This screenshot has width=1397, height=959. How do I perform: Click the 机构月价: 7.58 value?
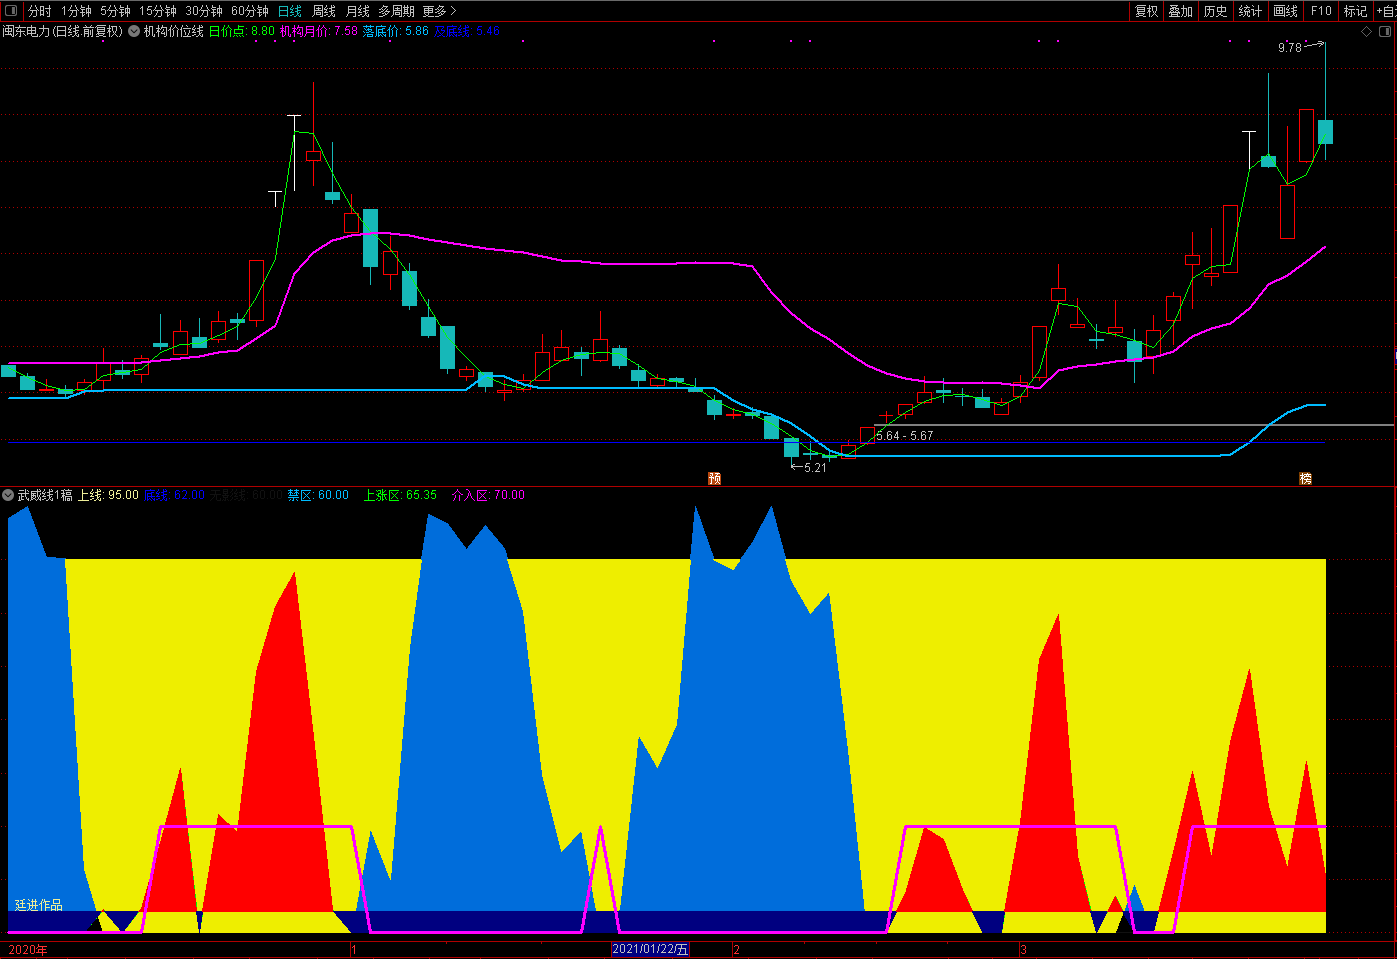coord(318,31)
